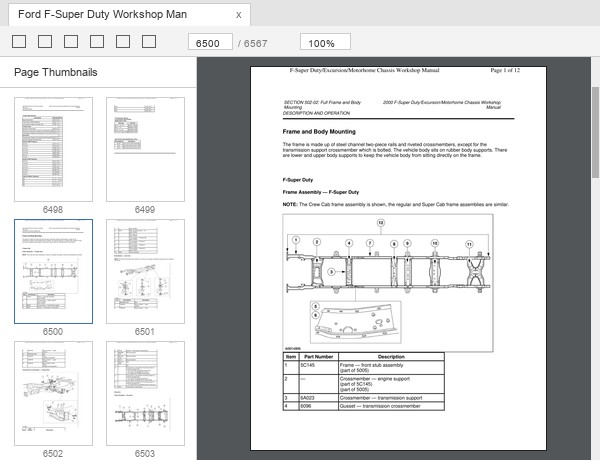Click the second toolbar square icon

45,41
